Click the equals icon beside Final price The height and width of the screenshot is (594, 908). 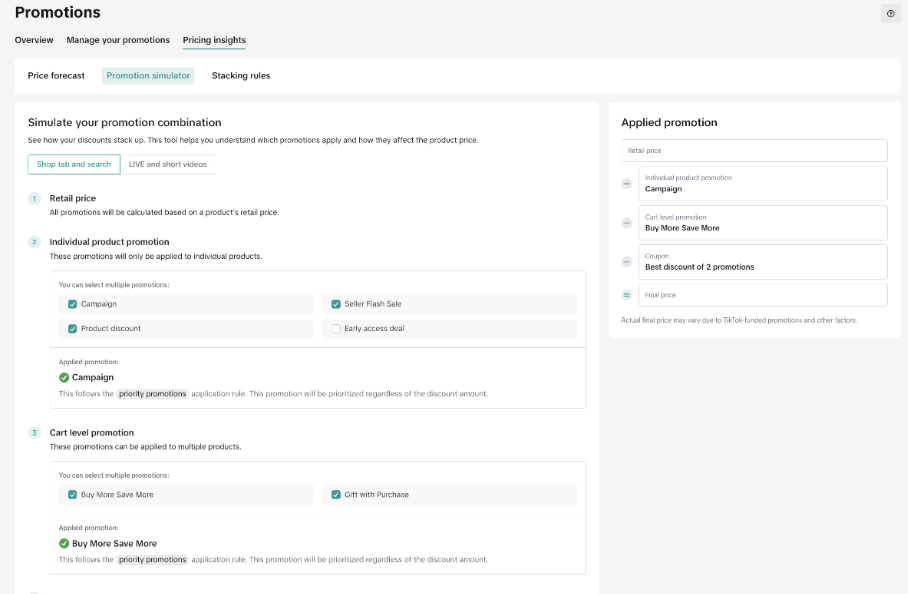tap(627, 295)
